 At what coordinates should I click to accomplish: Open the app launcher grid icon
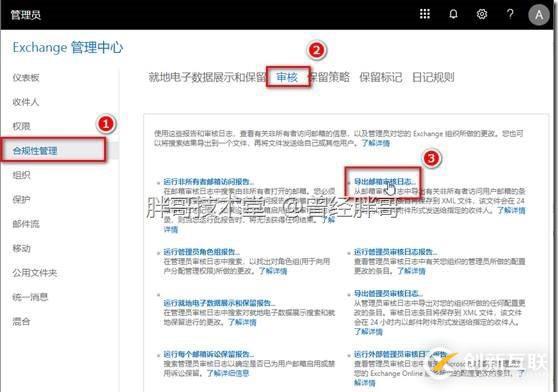425,14
